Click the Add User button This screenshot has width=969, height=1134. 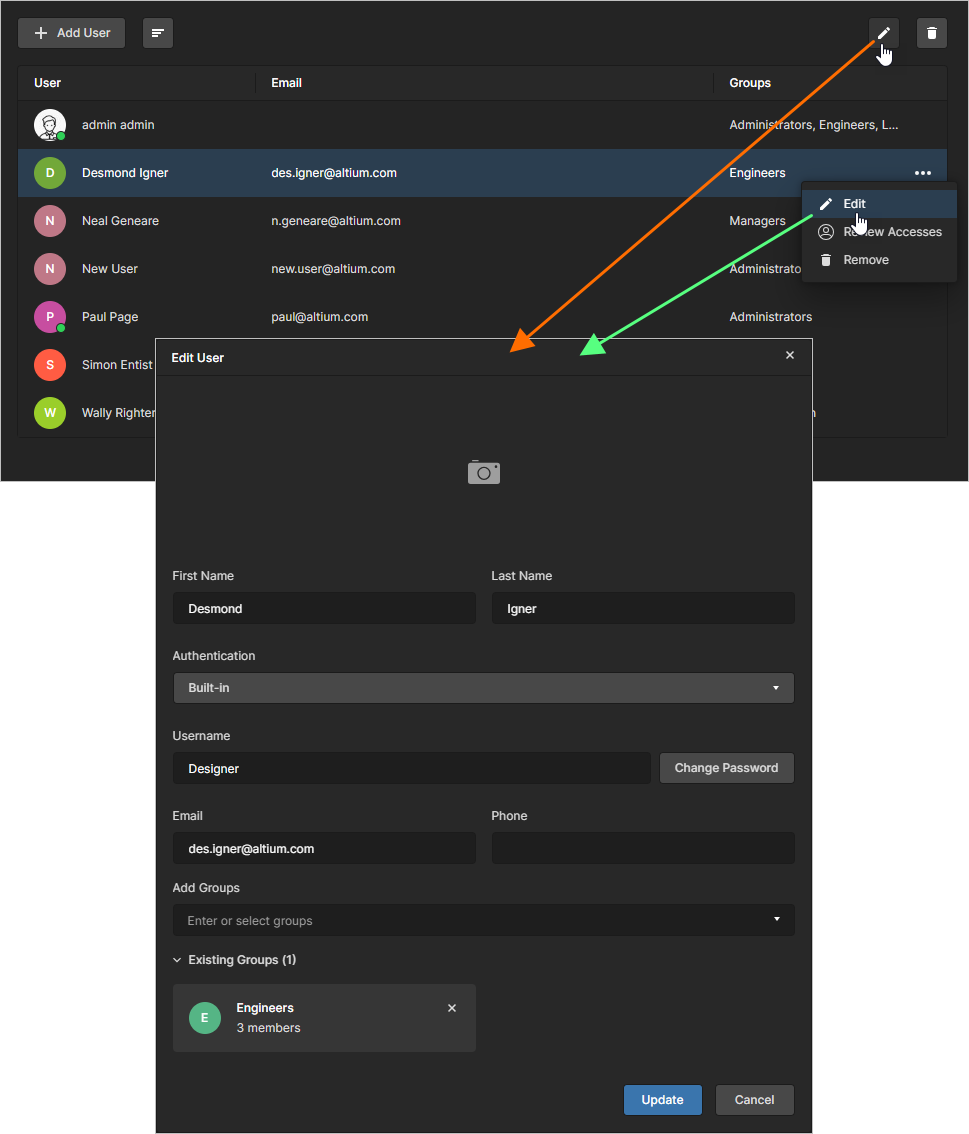[x=70, y=32]
